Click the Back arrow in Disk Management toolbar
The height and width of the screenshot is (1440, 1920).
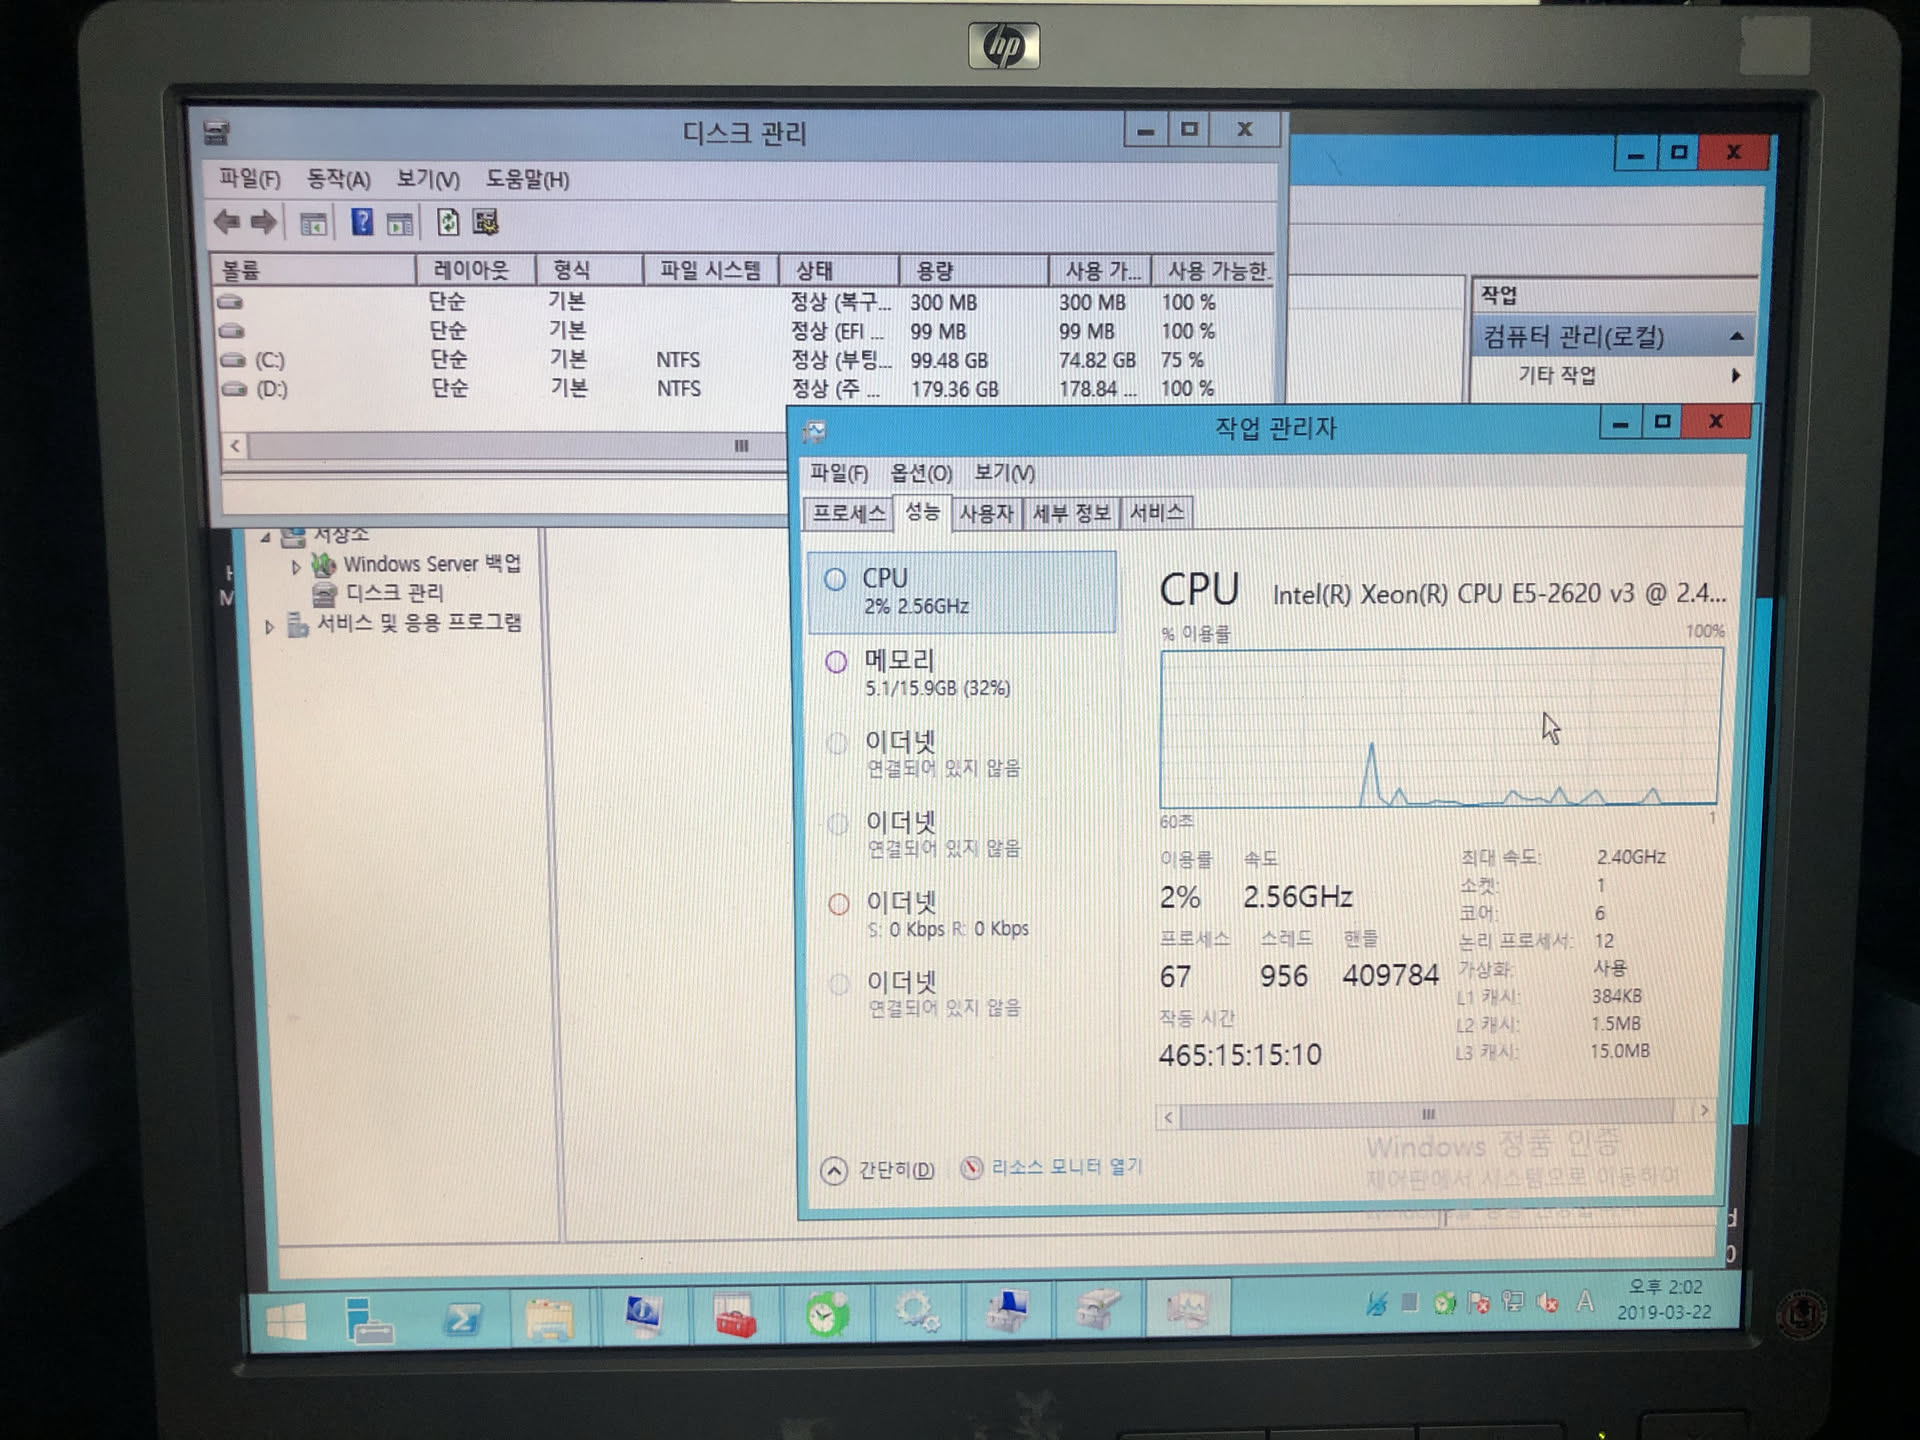pyautogui.click(x=226, y=222)
